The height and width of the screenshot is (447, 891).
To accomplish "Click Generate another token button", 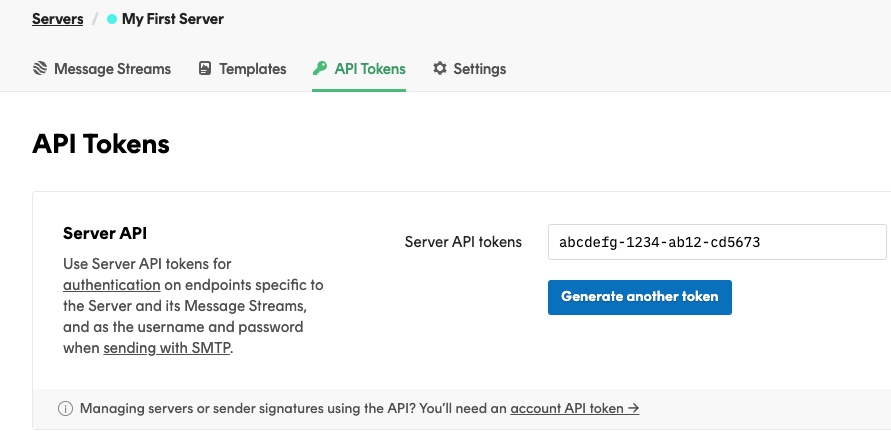I will click(x=640, y=297).
